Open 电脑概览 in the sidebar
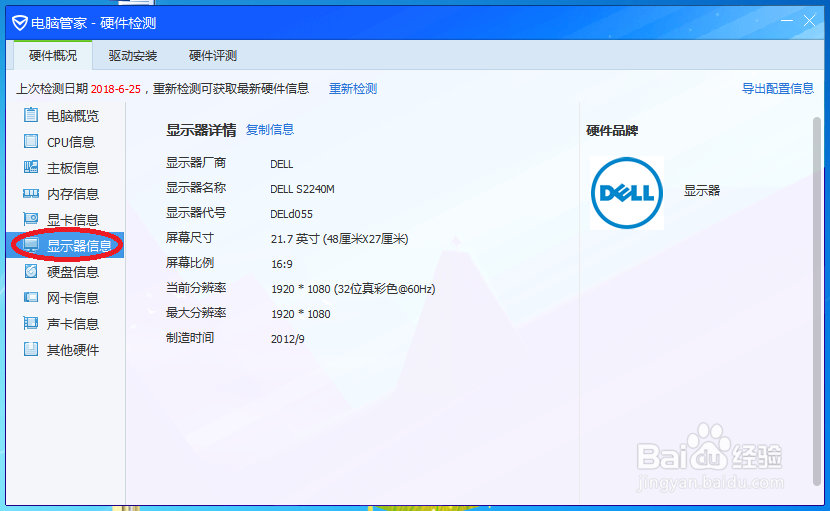The width and height of the screenshot is (830, 511). (65, 115)
